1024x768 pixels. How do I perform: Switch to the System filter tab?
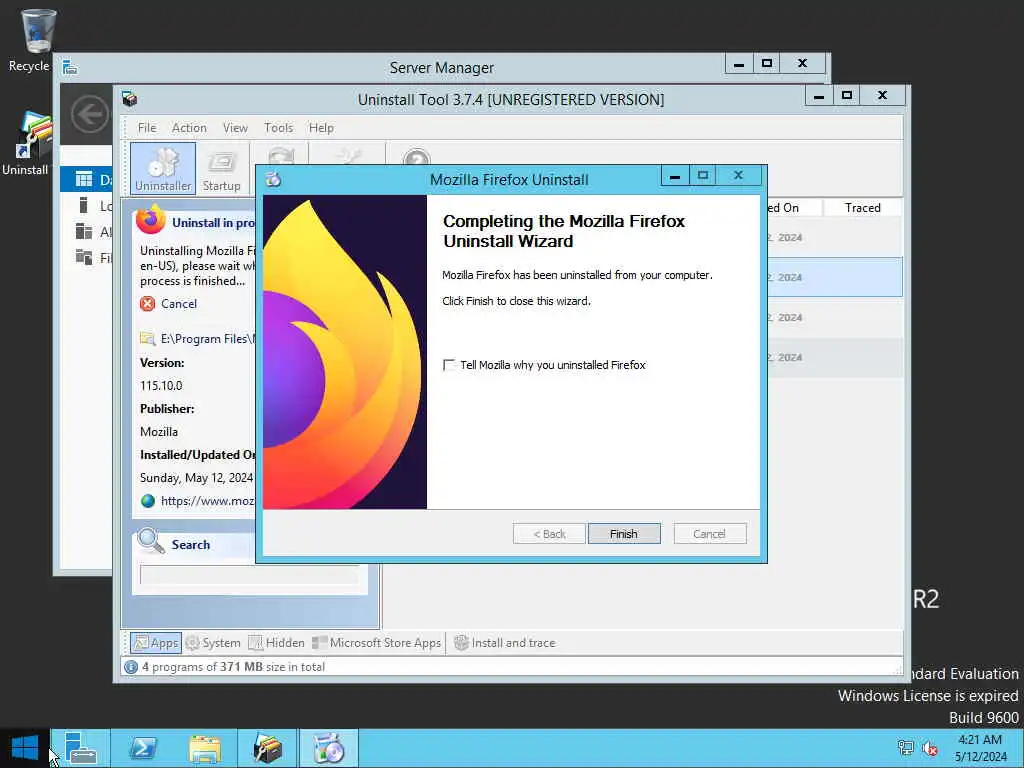pos(213,643)
